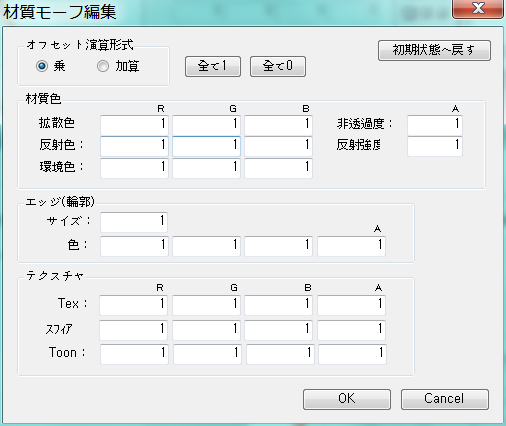Image resolution: width=506 pixels, height=426 pixels.
Task: Click the 初期状態へ戻す reset button
Action: pos(434,50)
